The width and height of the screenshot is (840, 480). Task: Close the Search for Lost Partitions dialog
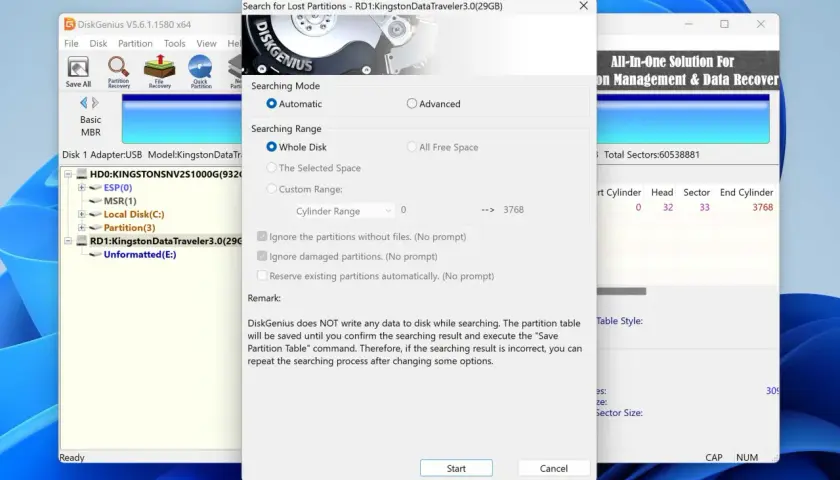(584, 6)
